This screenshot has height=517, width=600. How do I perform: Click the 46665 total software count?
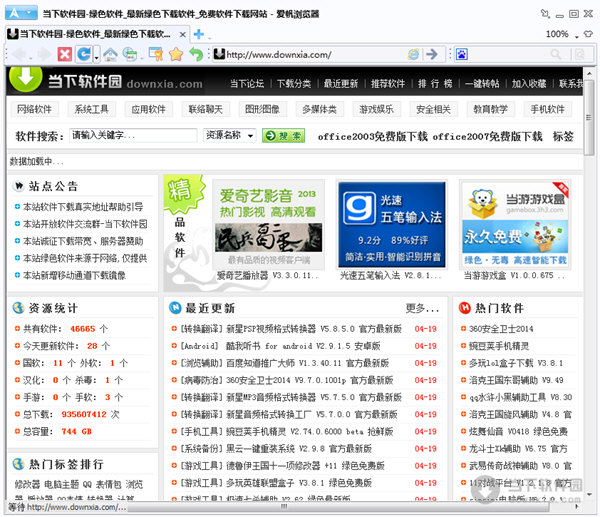pyautogui.click(x=83, y=329)
